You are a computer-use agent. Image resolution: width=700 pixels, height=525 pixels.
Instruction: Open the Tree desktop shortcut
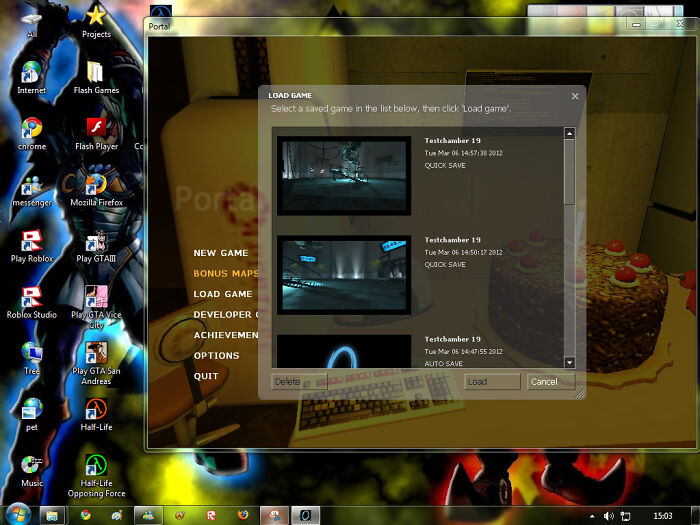(x=32, y=359)
